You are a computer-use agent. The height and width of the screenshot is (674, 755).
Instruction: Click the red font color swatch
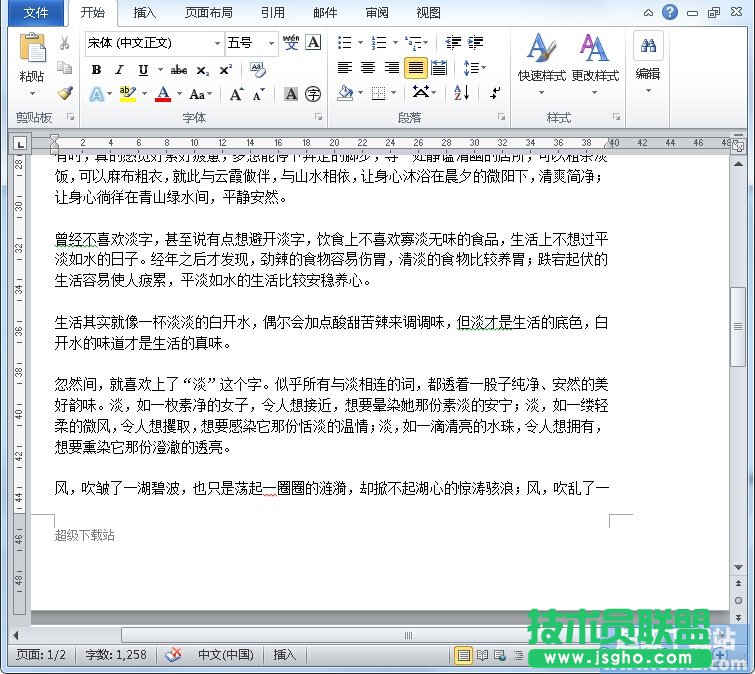pos(162,94)
